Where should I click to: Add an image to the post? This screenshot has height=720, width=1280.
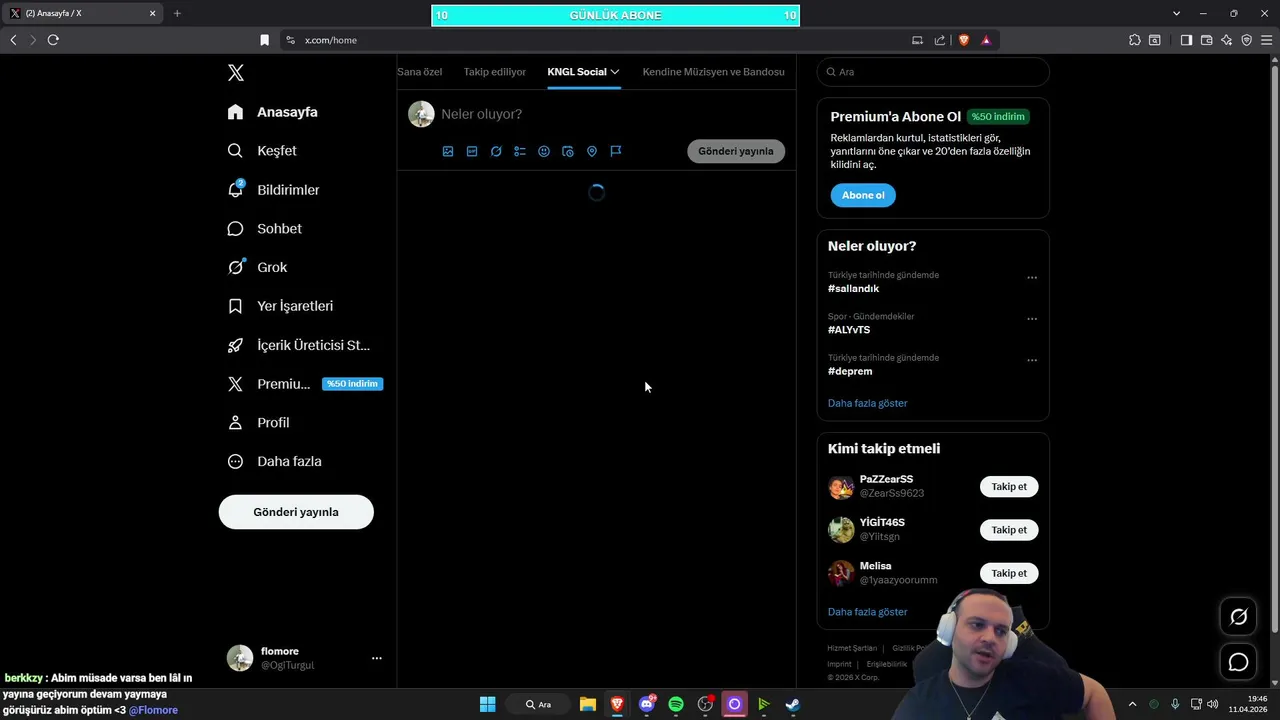click(448, 151)
